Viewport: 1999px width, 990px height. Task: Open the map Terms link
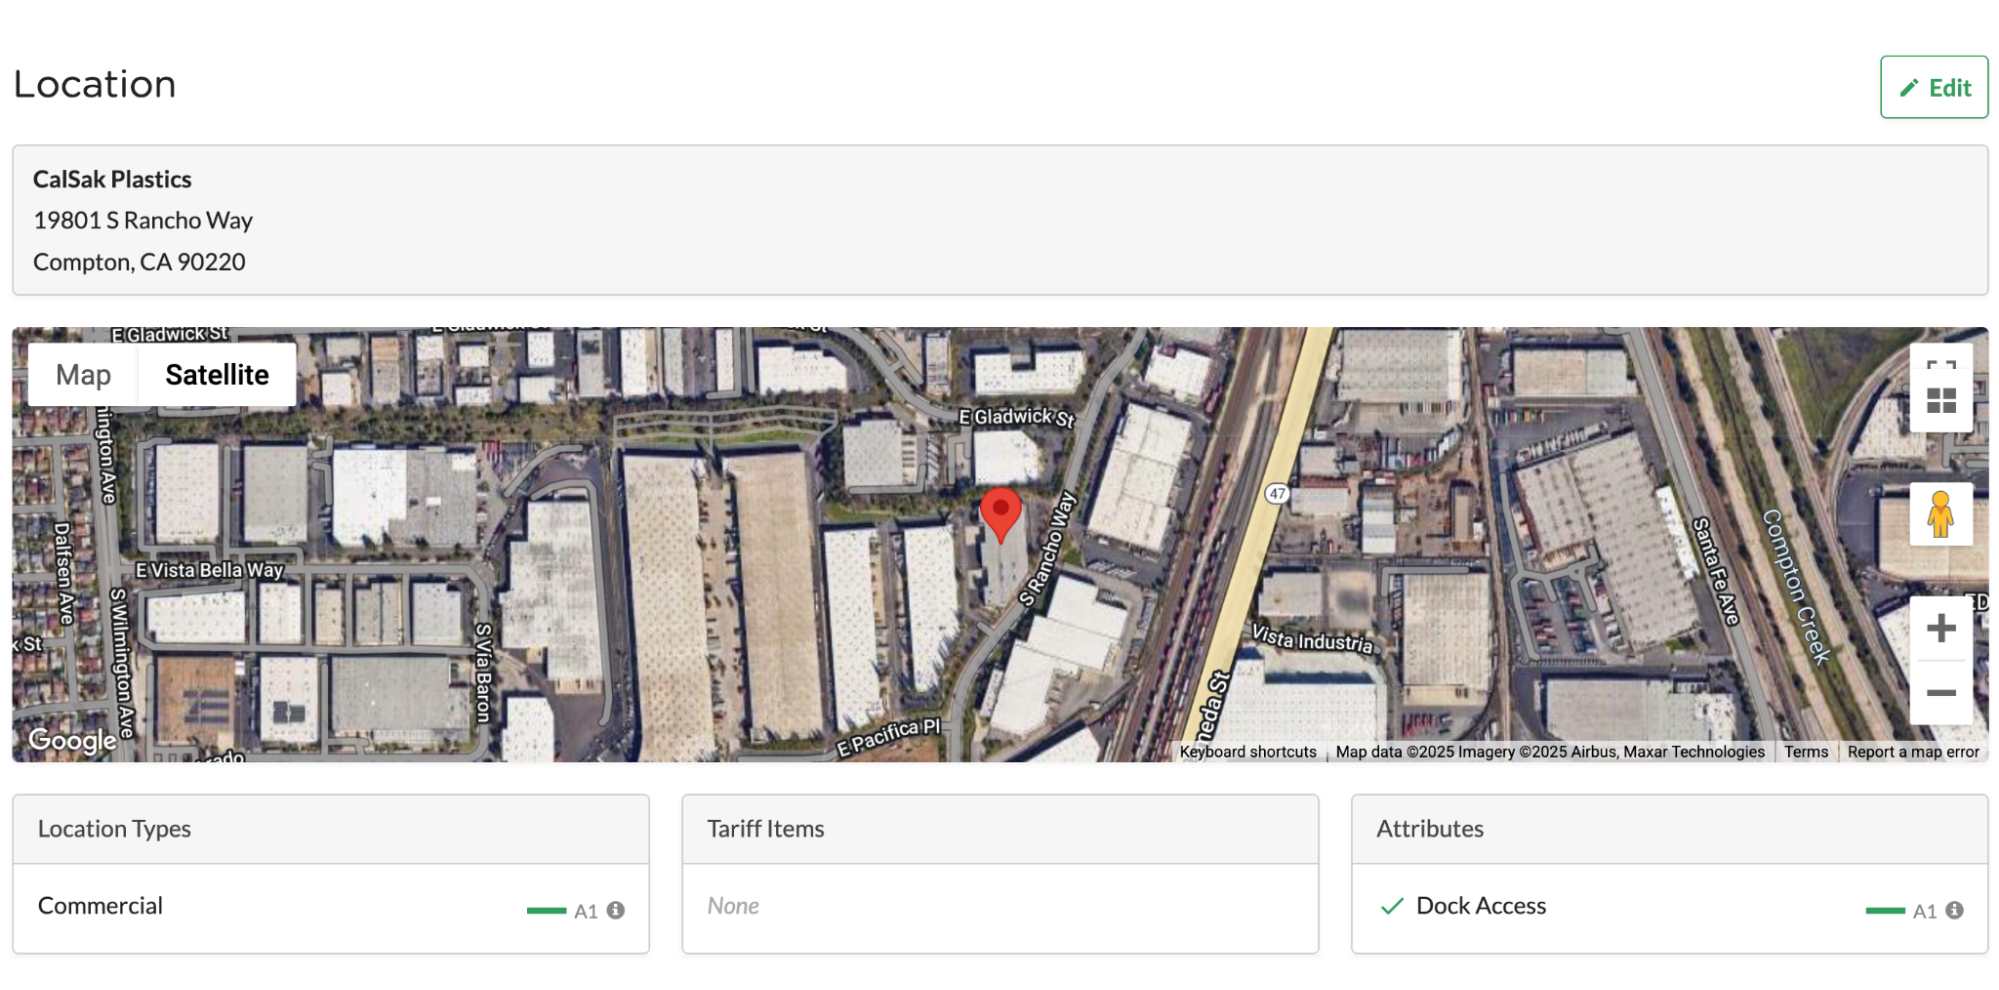click(x=1805, y=752)
